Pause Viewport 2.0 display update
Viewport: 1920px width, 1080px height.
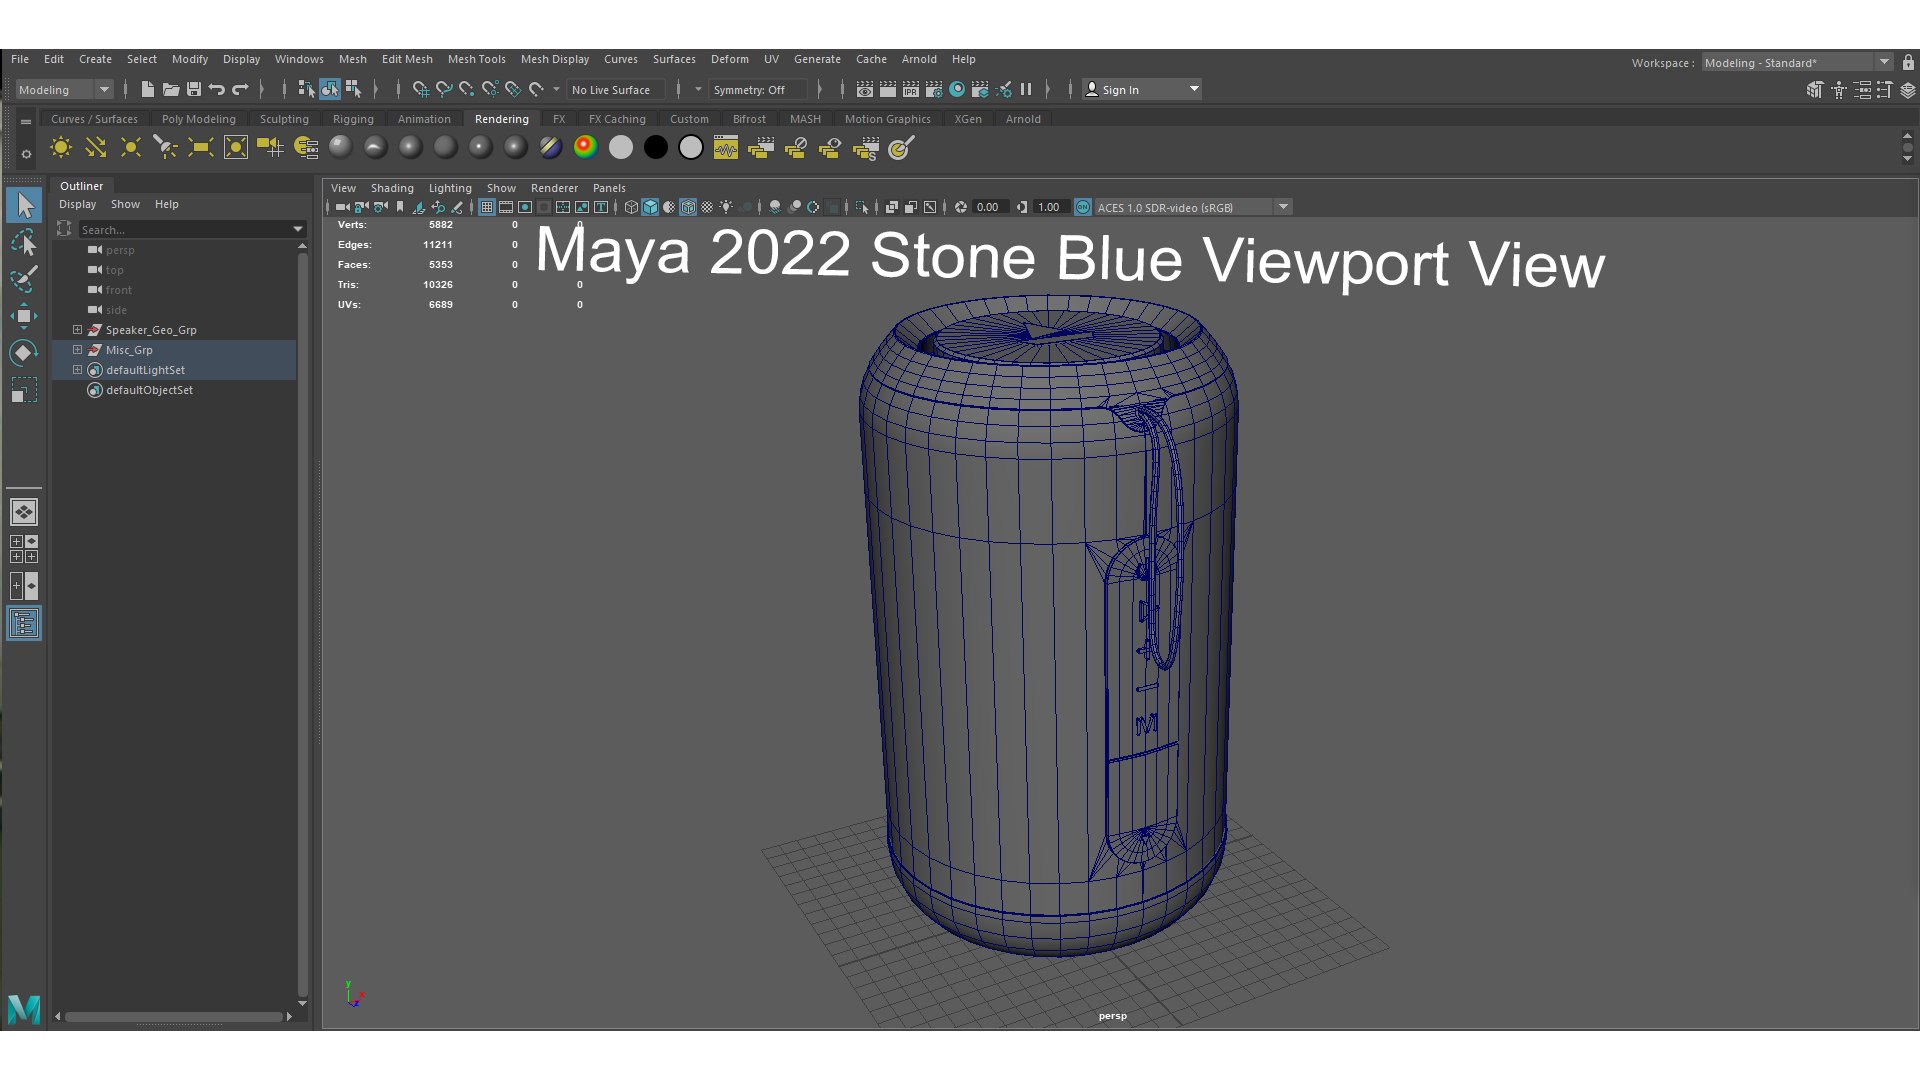pyautogui.click(x=1026, y=89)
